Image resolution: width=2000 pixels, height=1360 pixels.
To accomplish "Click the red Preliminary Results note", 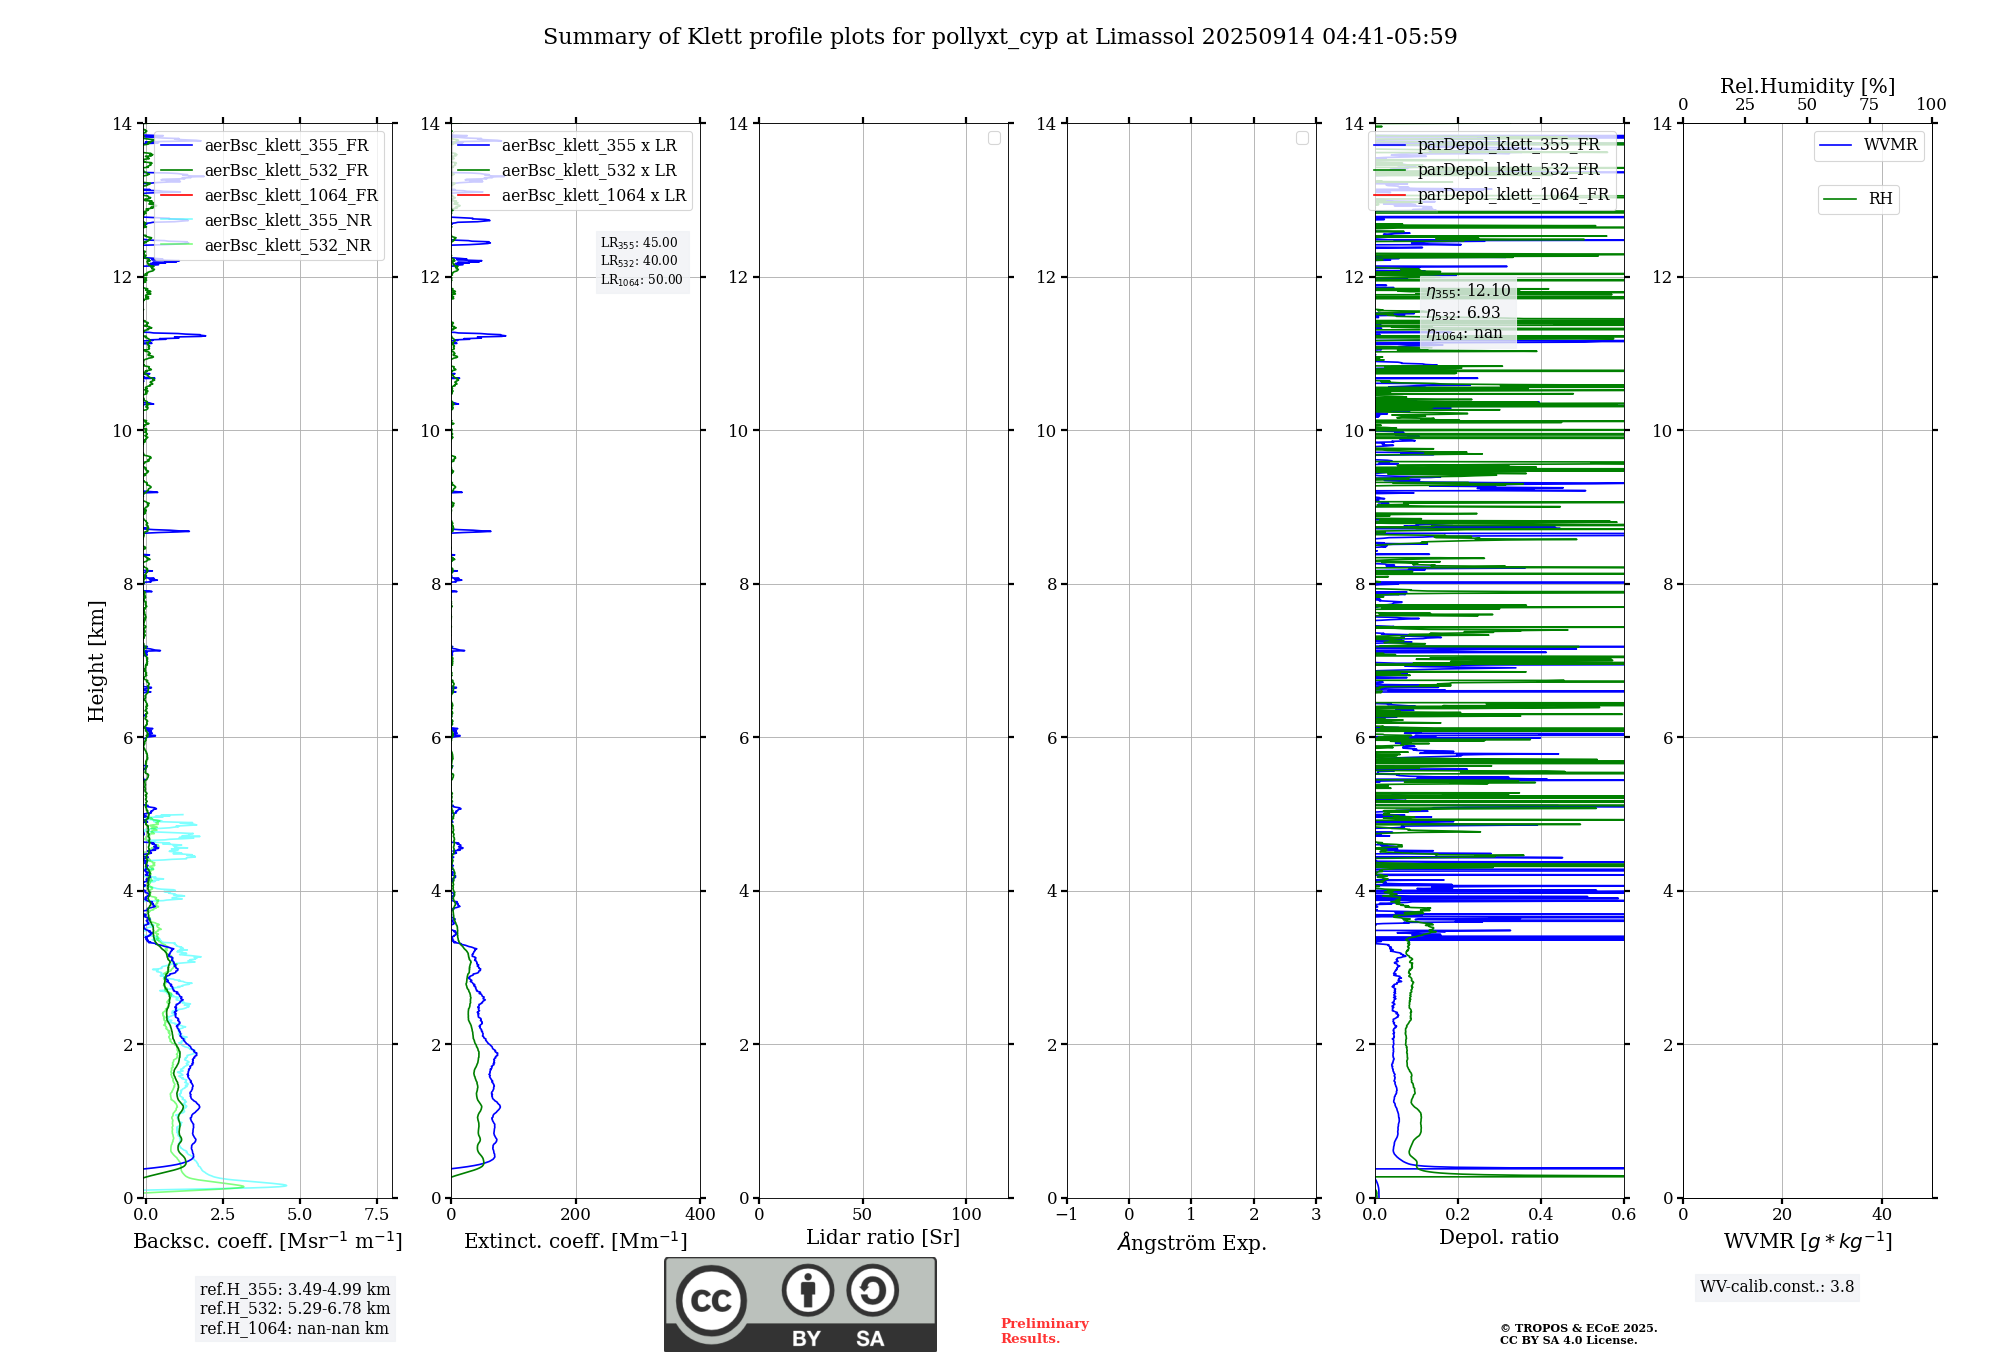I will click(x=1045, y=1331).
